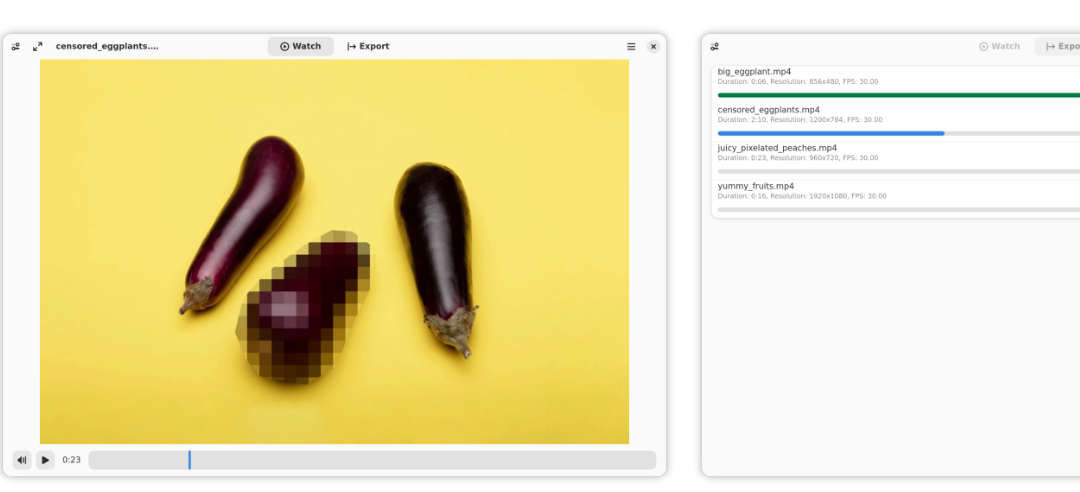This screenshot has width=1080, height=492.
Task: Close the left video window
Action: pos(653,46)
